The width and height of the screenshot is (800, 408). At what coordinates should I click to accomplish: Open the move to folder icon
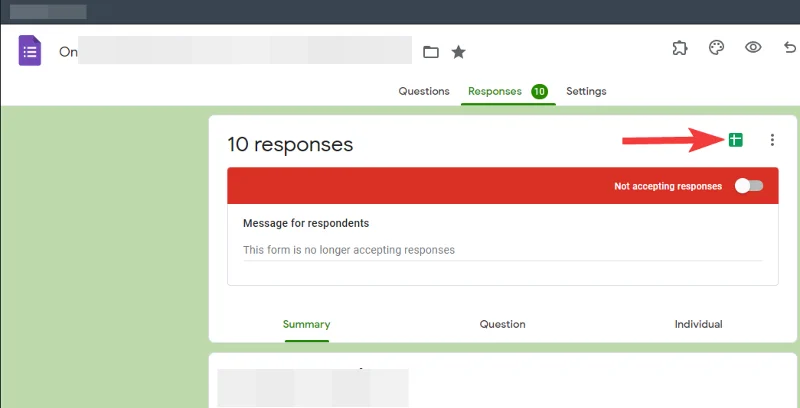(431, 51)
